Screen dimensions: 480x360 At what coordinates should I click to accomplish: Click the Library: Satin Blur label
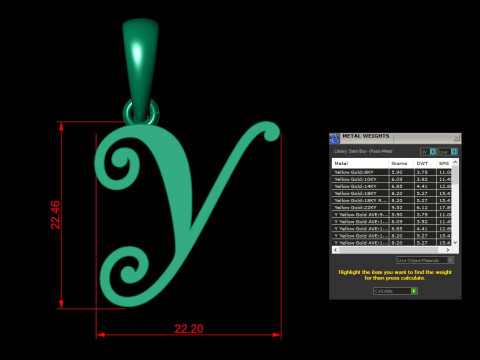click(x=363, y=151)
